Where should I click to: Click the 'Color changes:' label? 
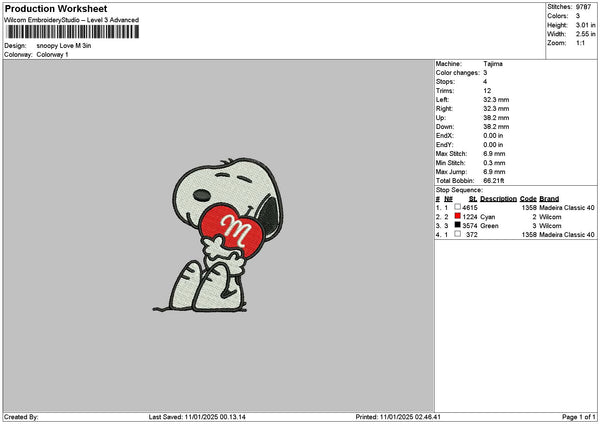tap(458, 73)
